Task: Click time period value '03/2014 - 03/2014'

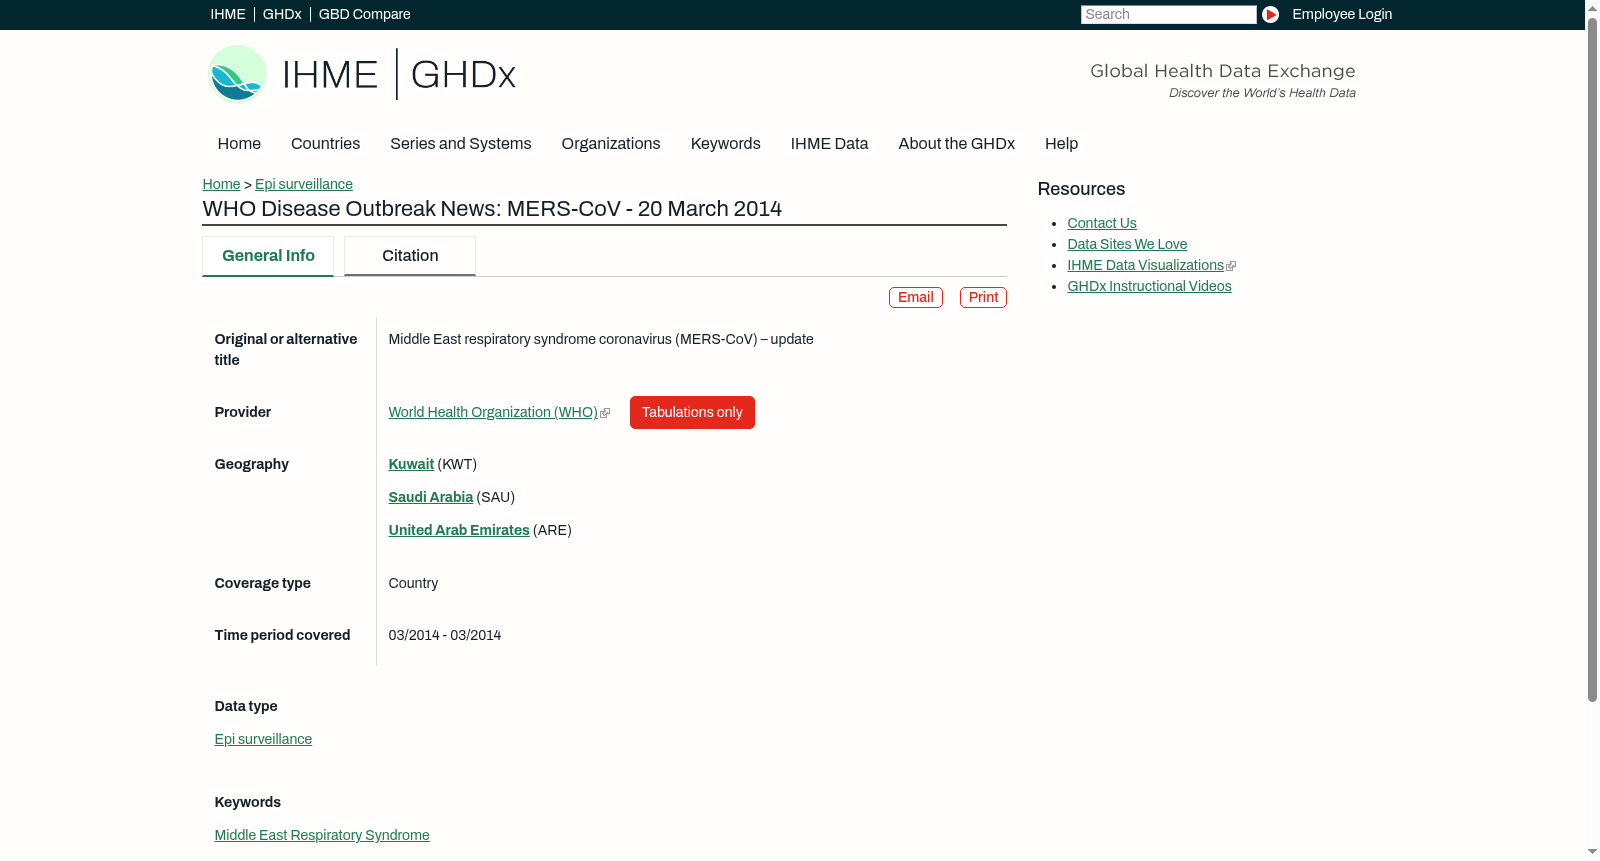Action: tap(445, 635)
